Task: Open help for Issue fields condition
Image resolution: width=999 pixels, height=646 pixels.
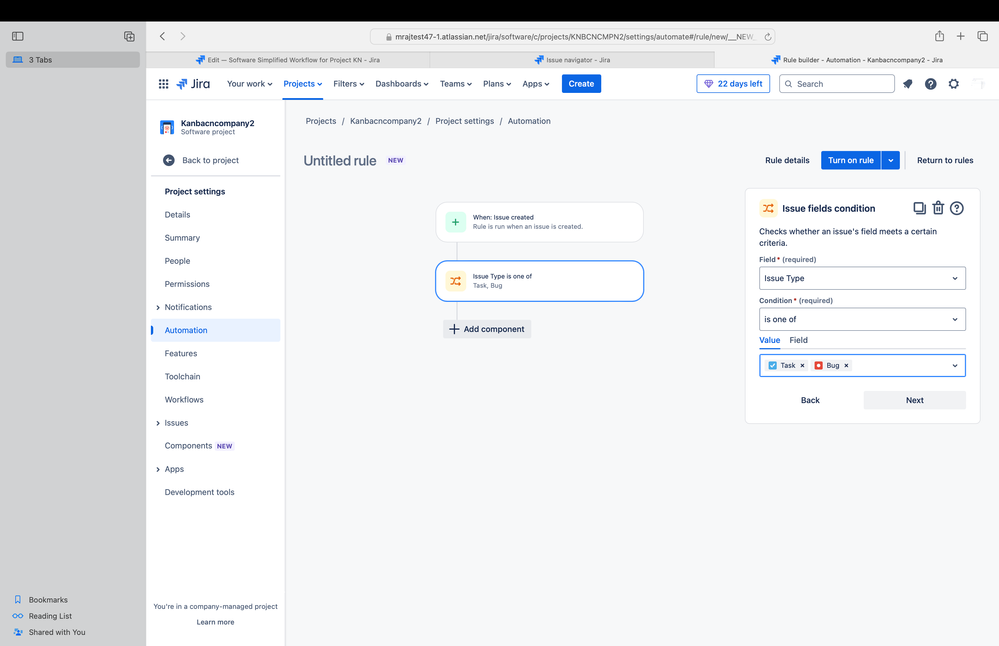Action: [x=957, y=208]
